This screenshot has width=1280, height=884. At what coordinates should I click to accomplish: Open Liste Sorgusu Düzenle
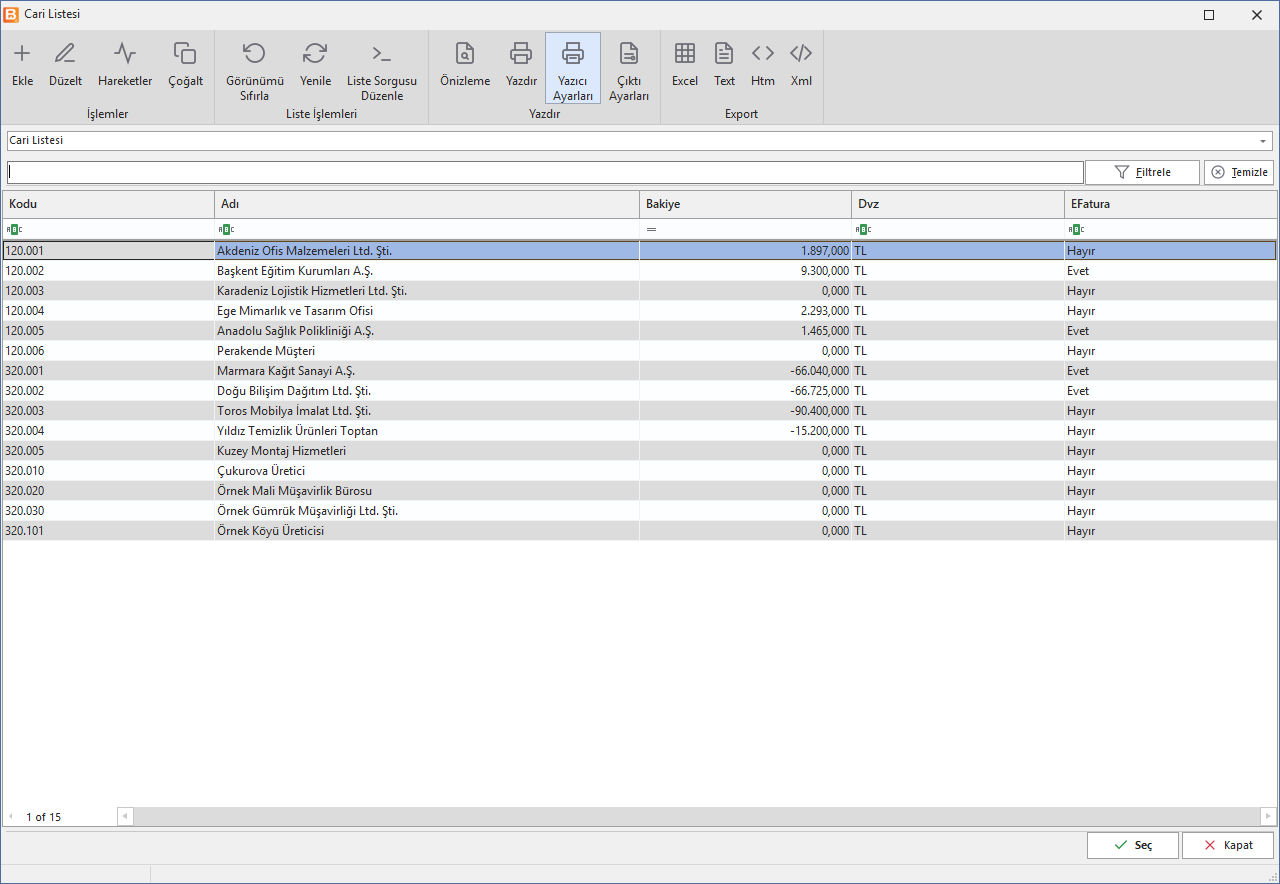point(382,70)
